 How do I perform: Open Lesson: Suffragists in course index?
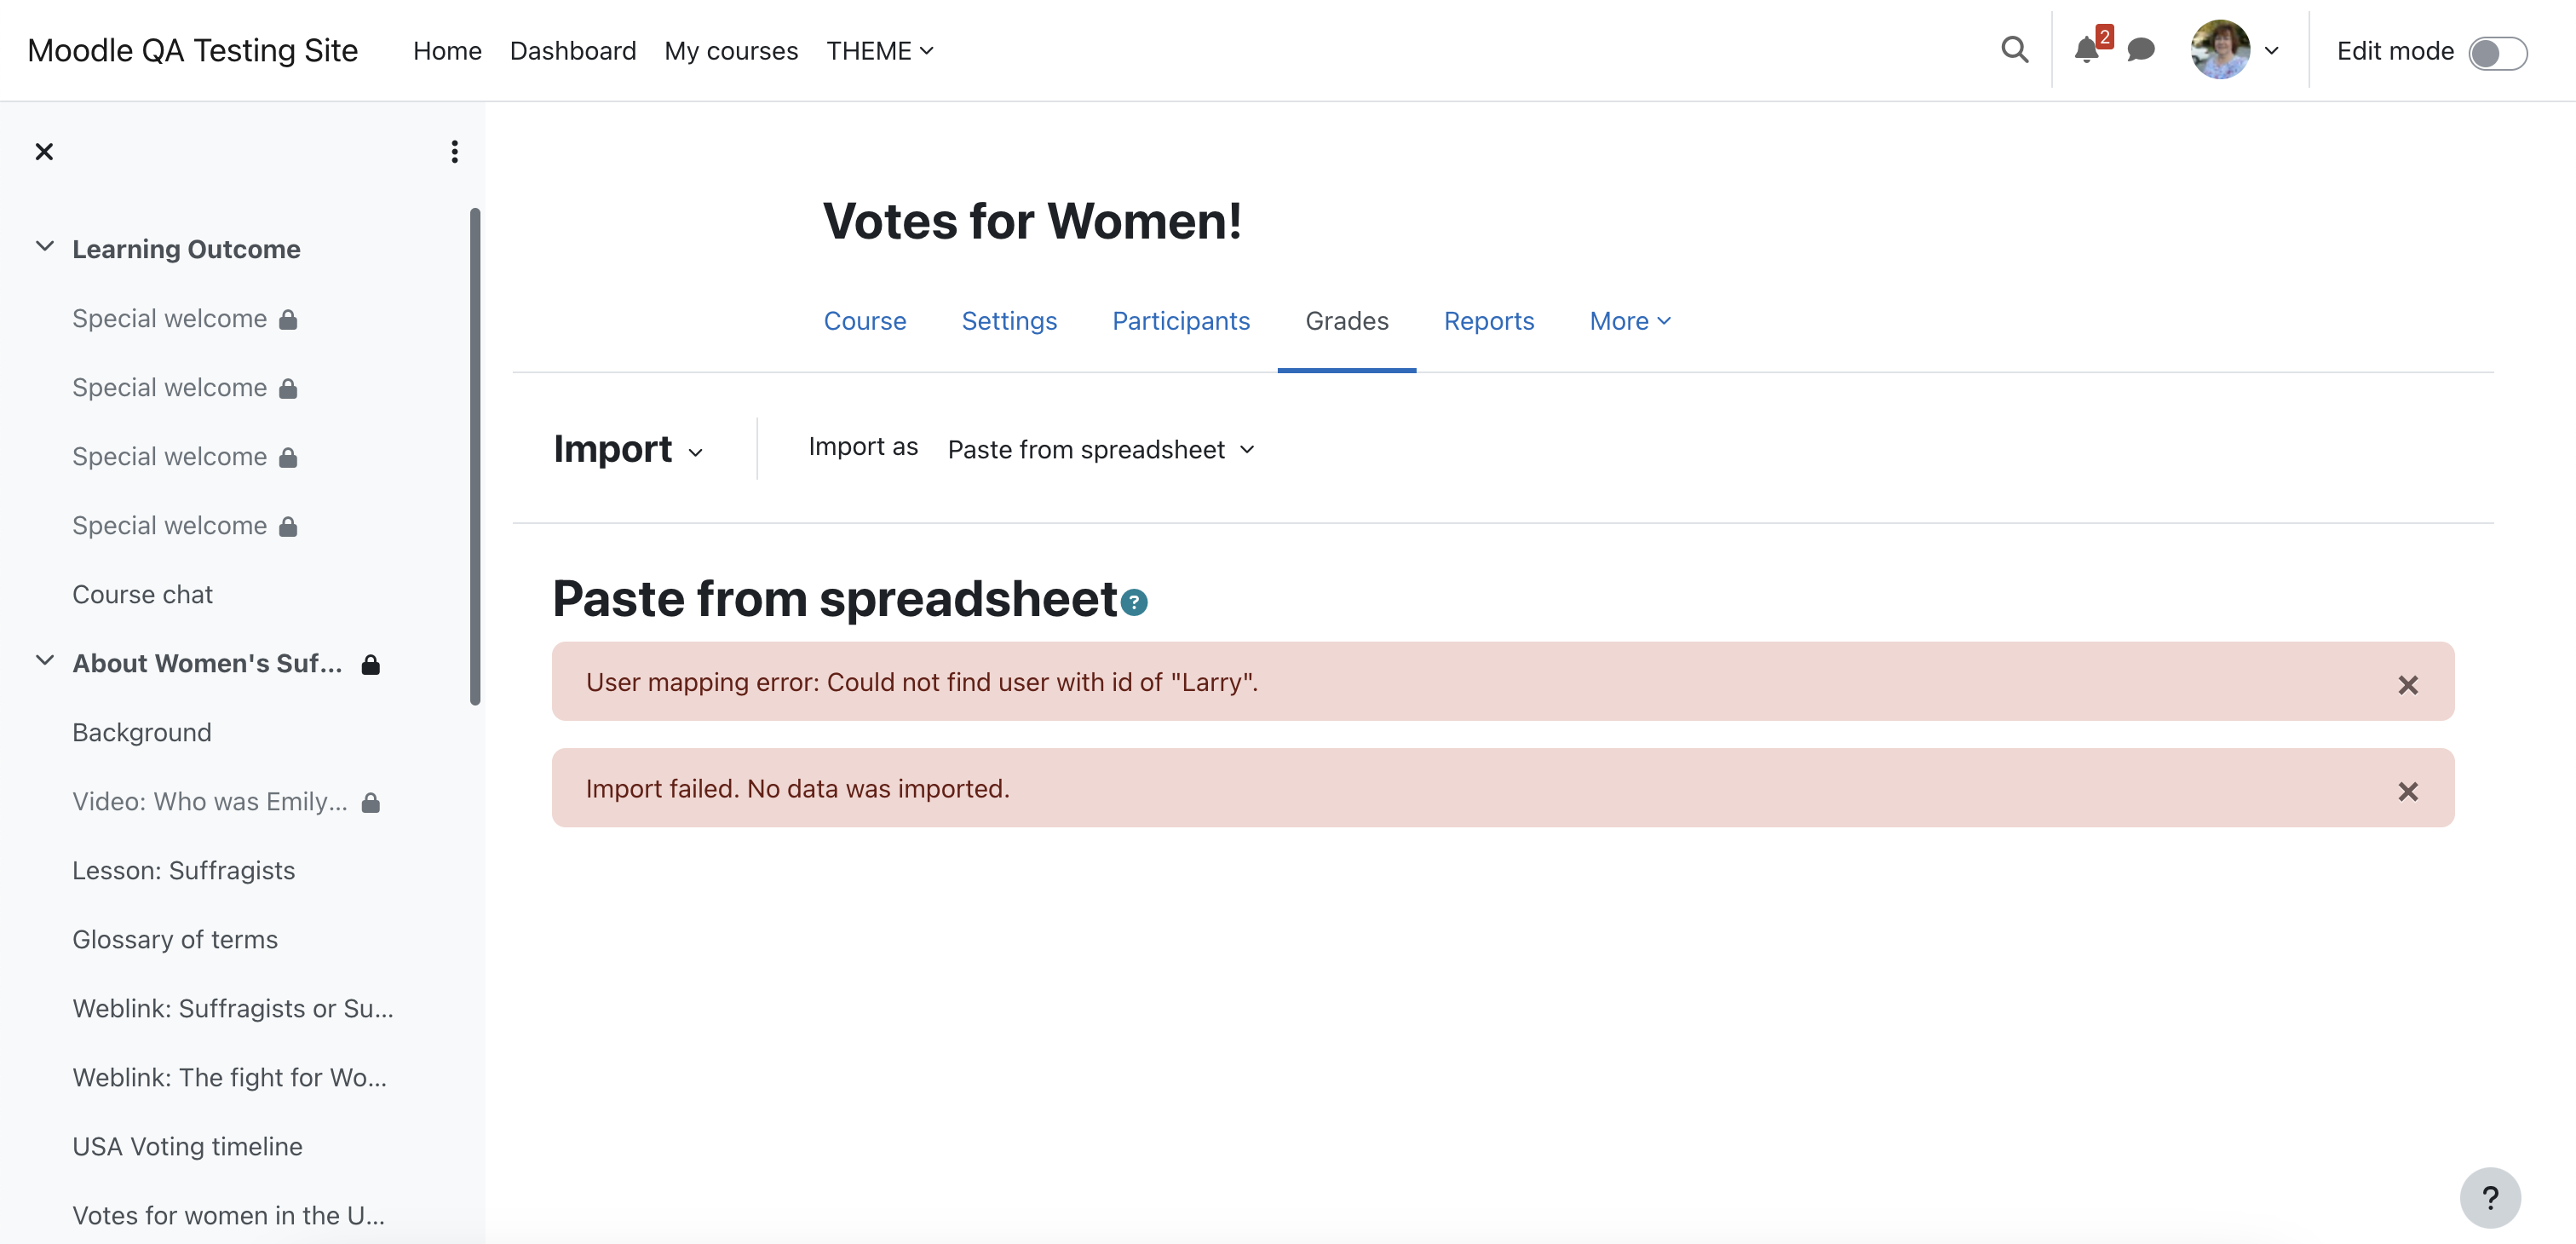pyautogui.click(x=184, y=871)
